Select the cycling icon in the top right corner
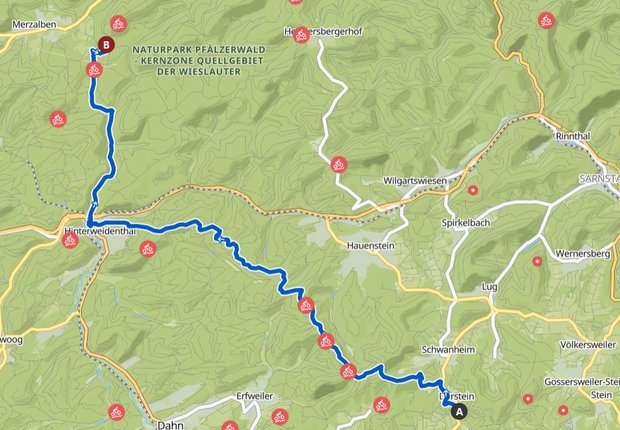Viewport: 620px width, 430px height. (546, 20)
